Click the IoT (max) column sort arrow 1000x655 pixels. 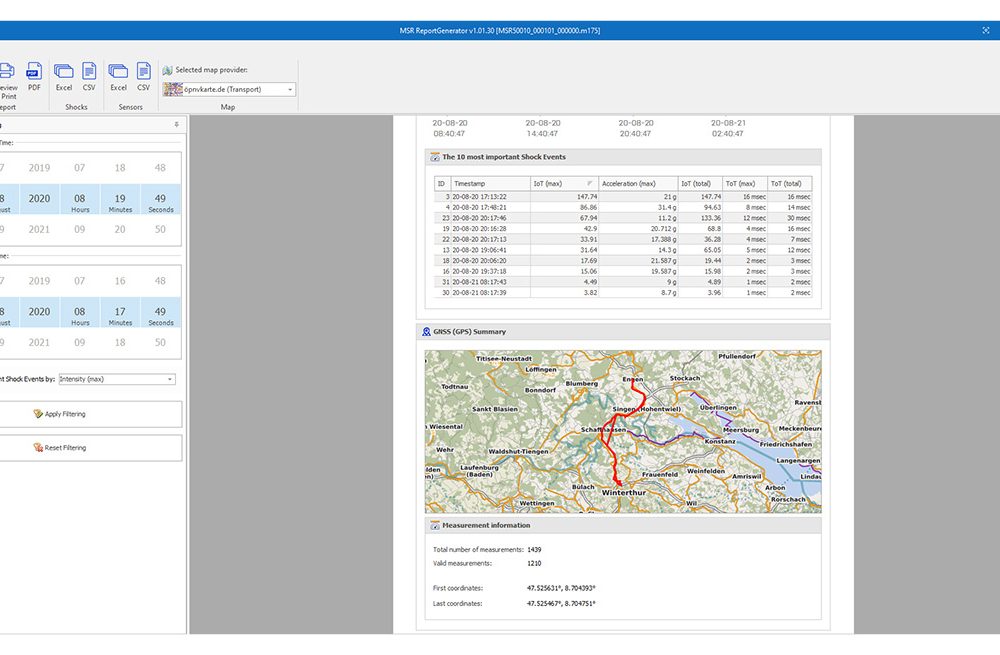[x=590, y=184]
